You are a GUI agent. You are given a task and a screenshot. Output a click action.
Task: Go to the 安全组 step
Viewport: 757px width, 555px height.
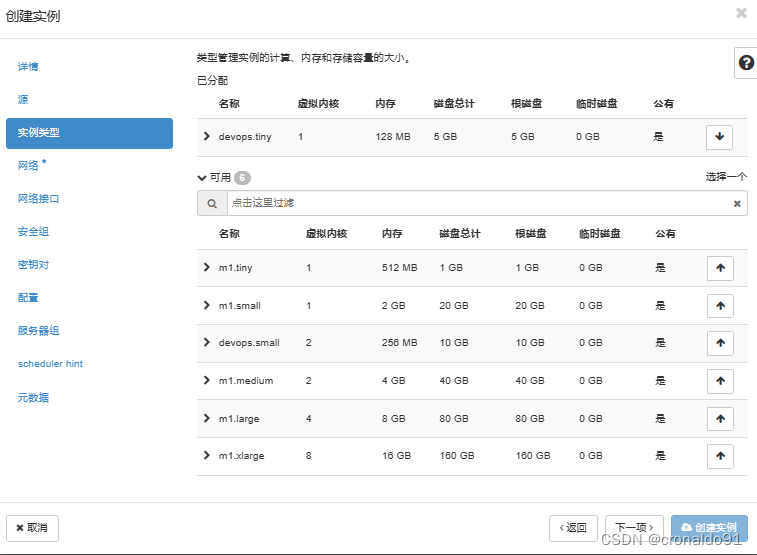(x=33, y=232)
